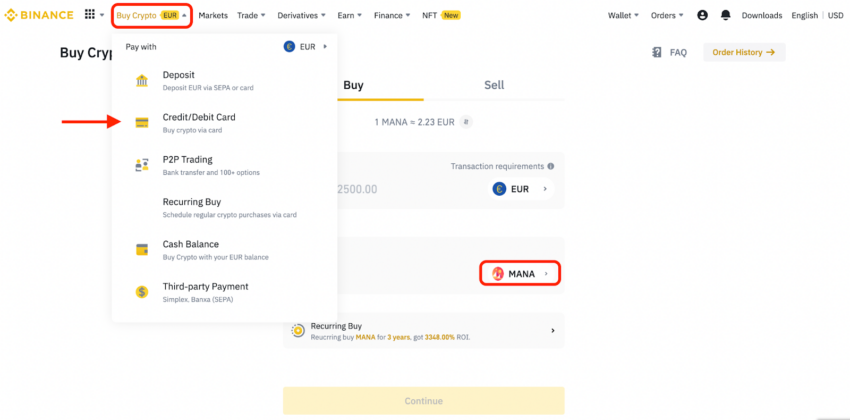Screen dimensions: 850x420
Task: Open the notifications bell icon
Action: pos(725,15)
